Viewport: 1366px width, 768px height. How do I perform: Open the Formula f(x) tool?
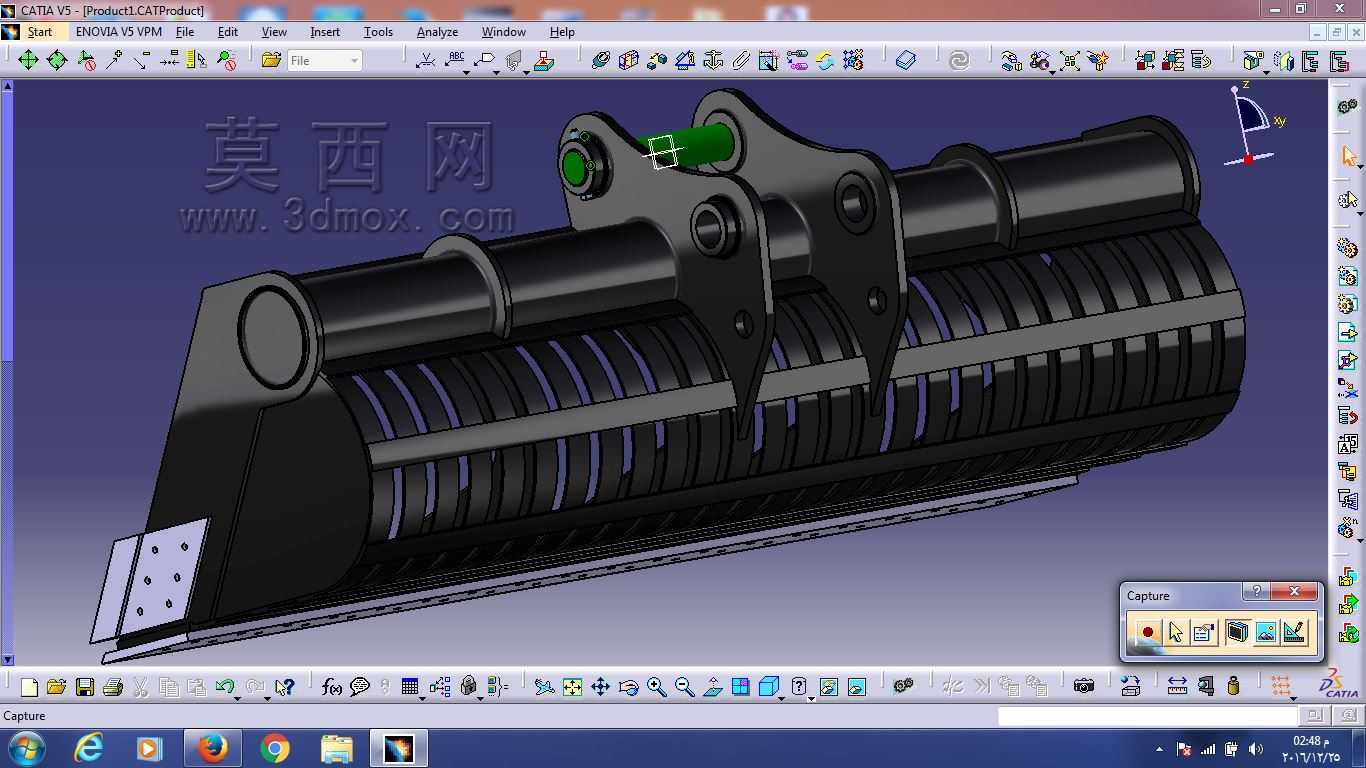coord(332,687)
